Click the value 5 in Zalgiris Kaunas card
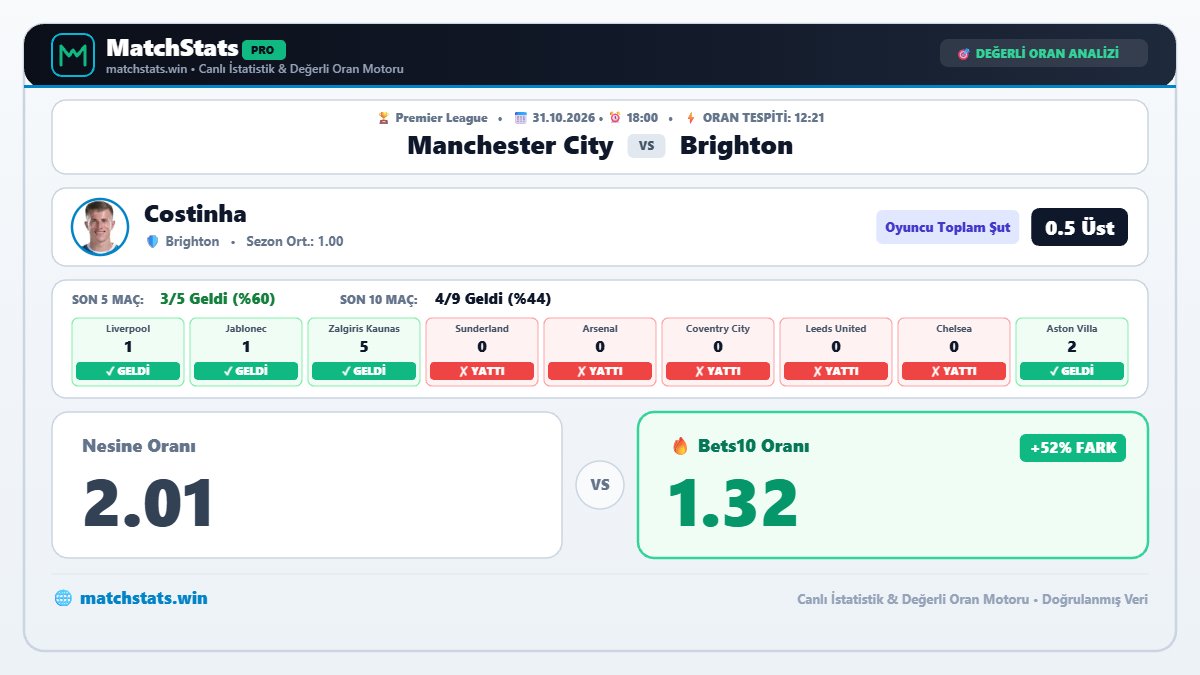Image resolution: width=1200 pixels, height=675 pixels. (x=364, y=347)
